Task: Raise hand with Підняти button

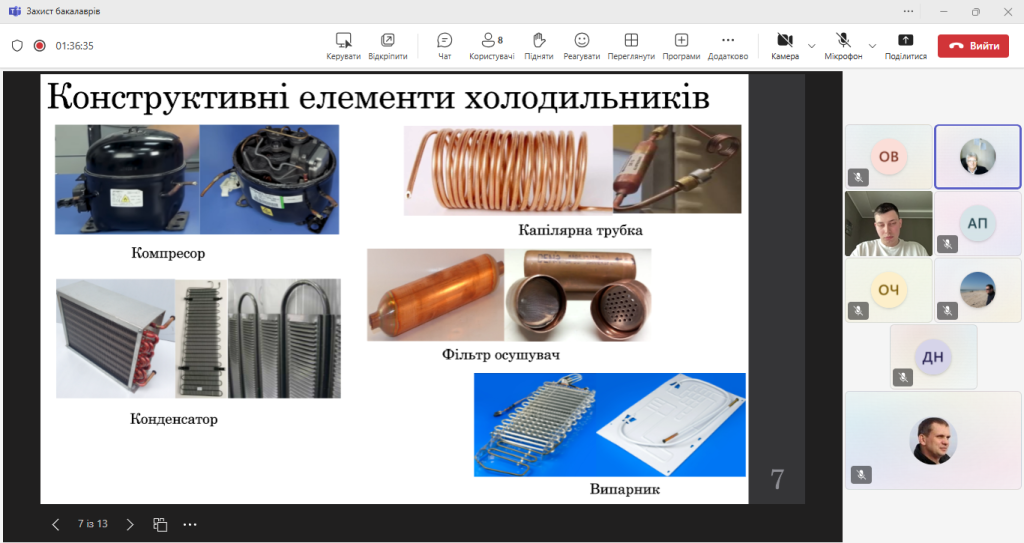Action: click(x=538, y=45)
